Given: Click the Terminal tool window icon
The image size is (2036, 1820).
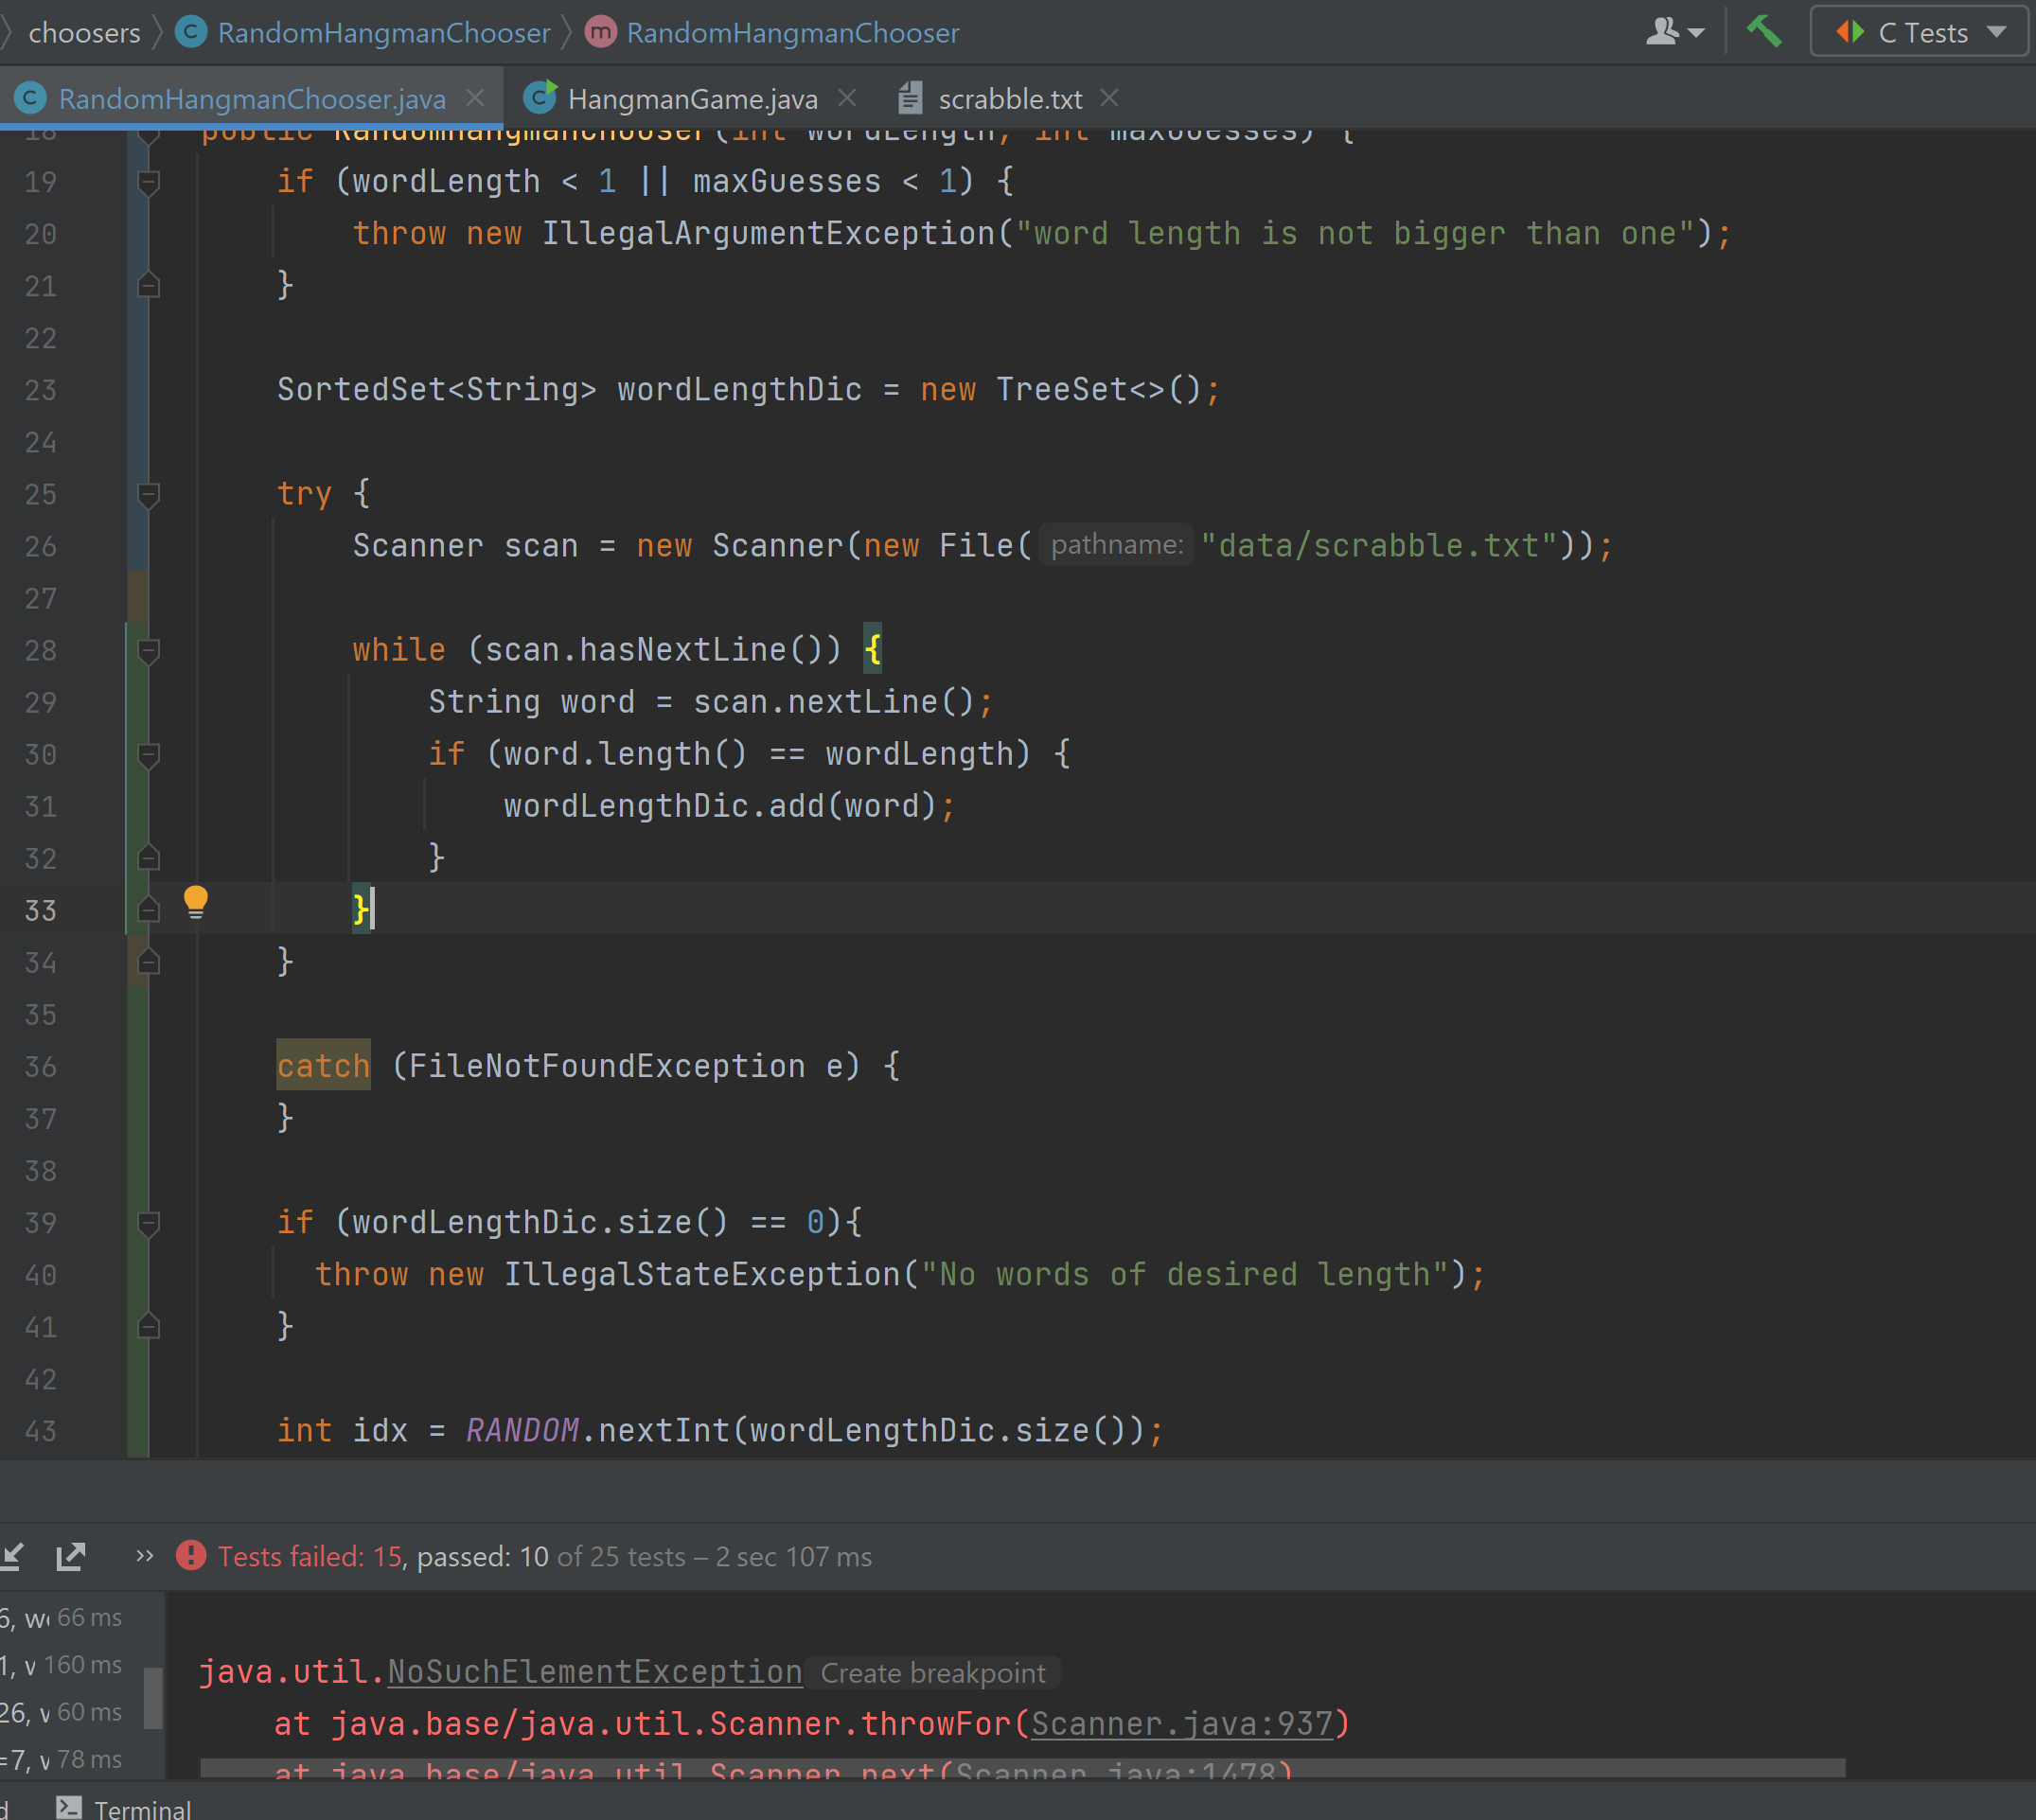Looking at the screenshot, I should pyautogui.click(x=69, y=1807).
